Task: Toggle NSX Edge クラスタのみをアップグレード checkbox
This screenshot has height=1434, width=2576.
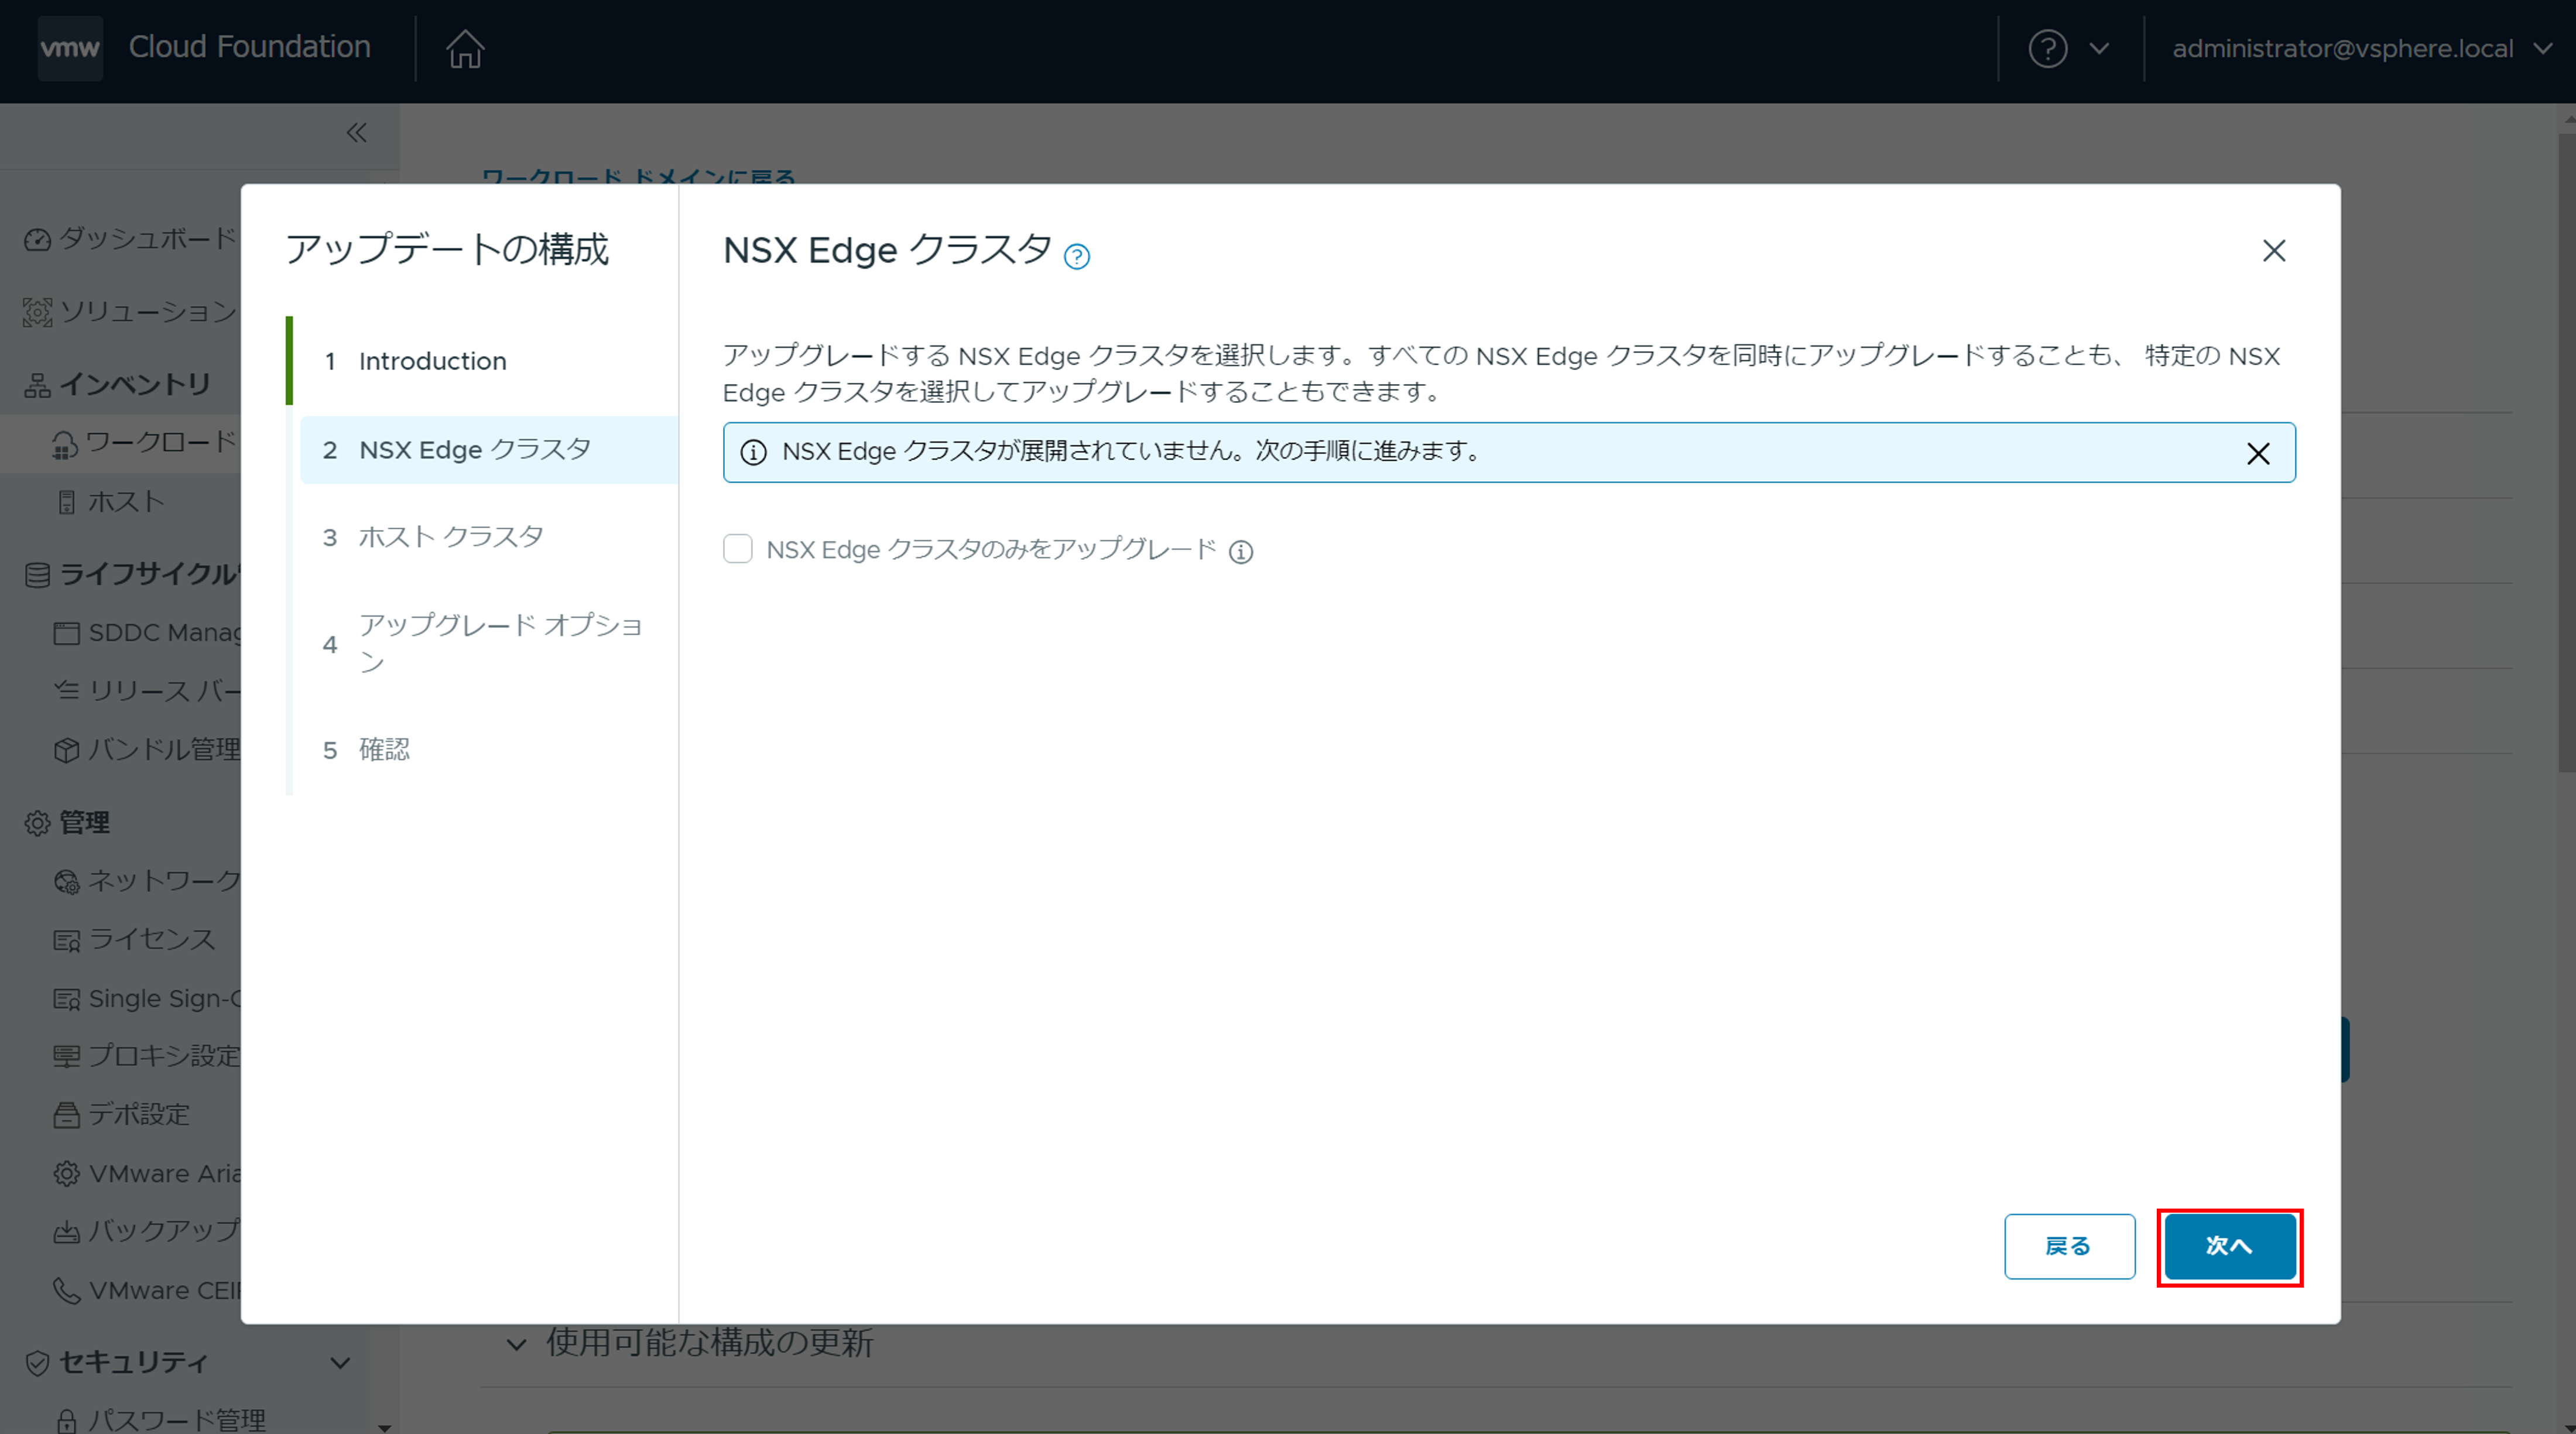Action: click(737, 548)
